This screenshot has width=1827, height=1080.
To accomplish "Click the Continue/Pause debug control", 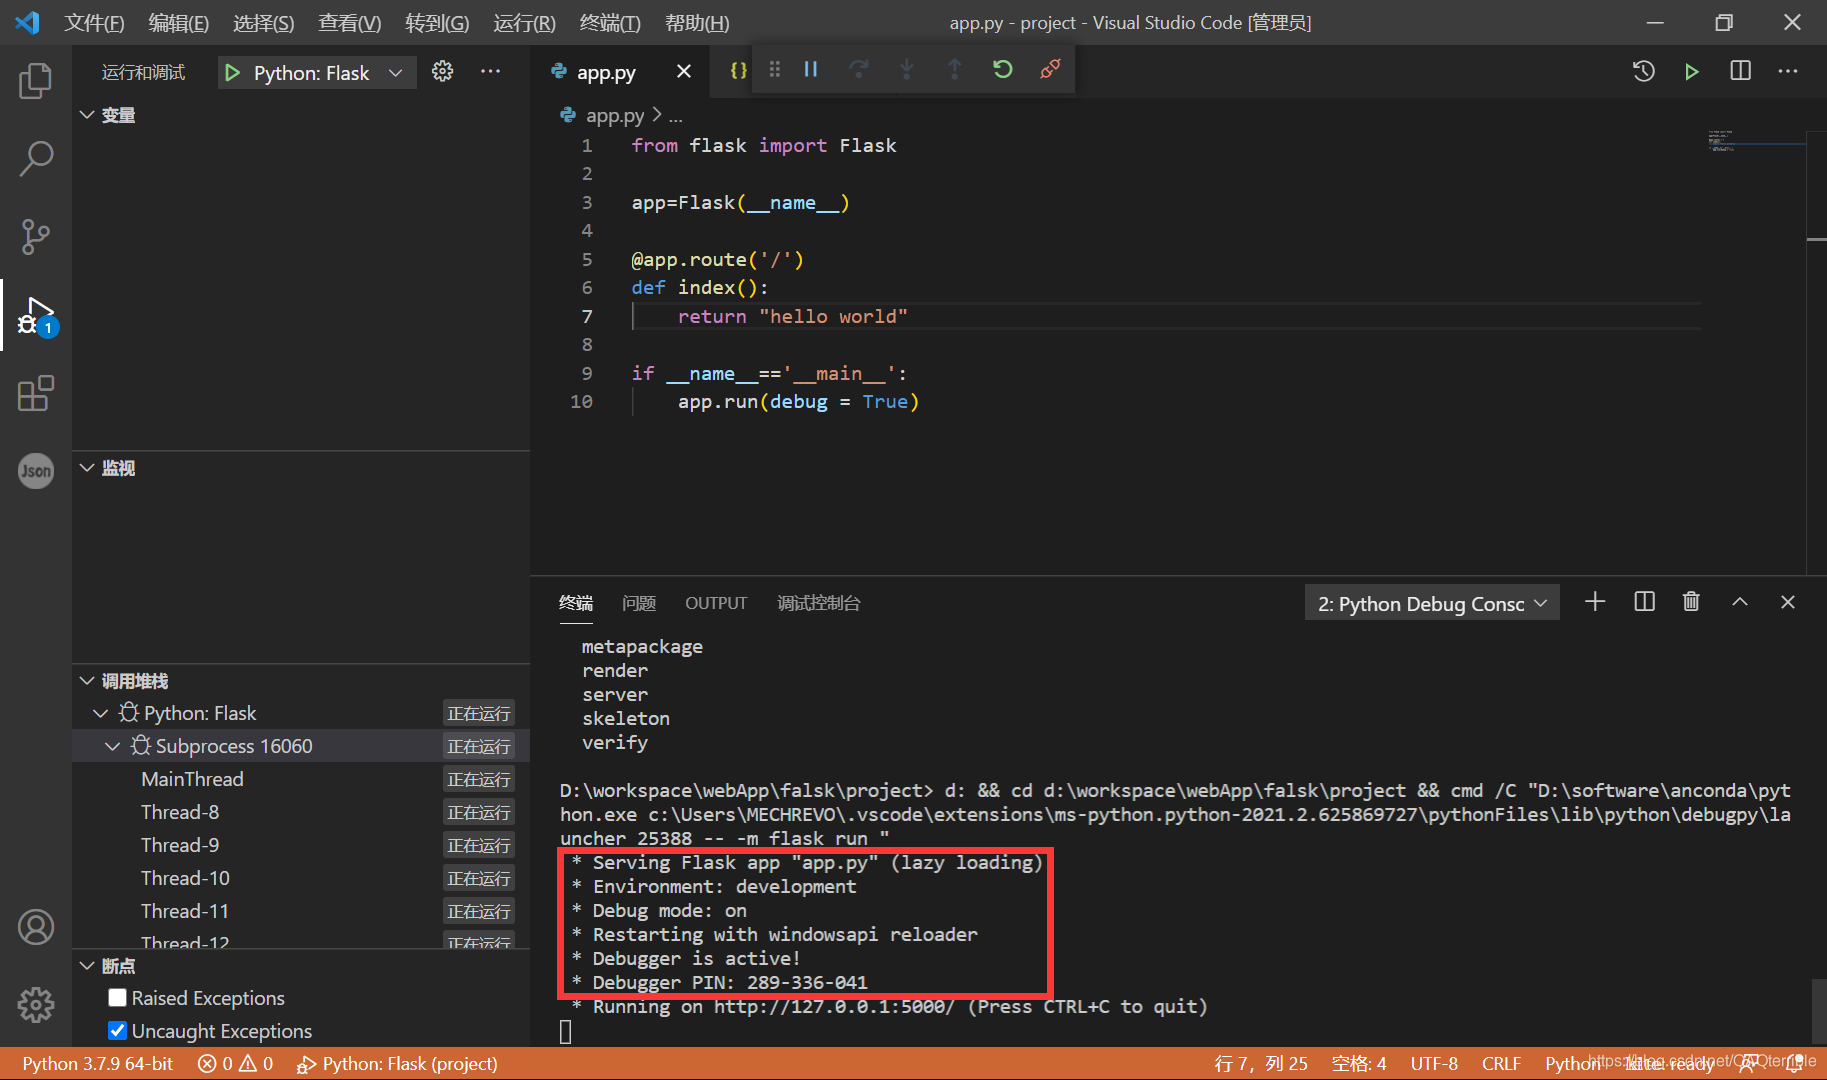I will [x=810, y=69].
